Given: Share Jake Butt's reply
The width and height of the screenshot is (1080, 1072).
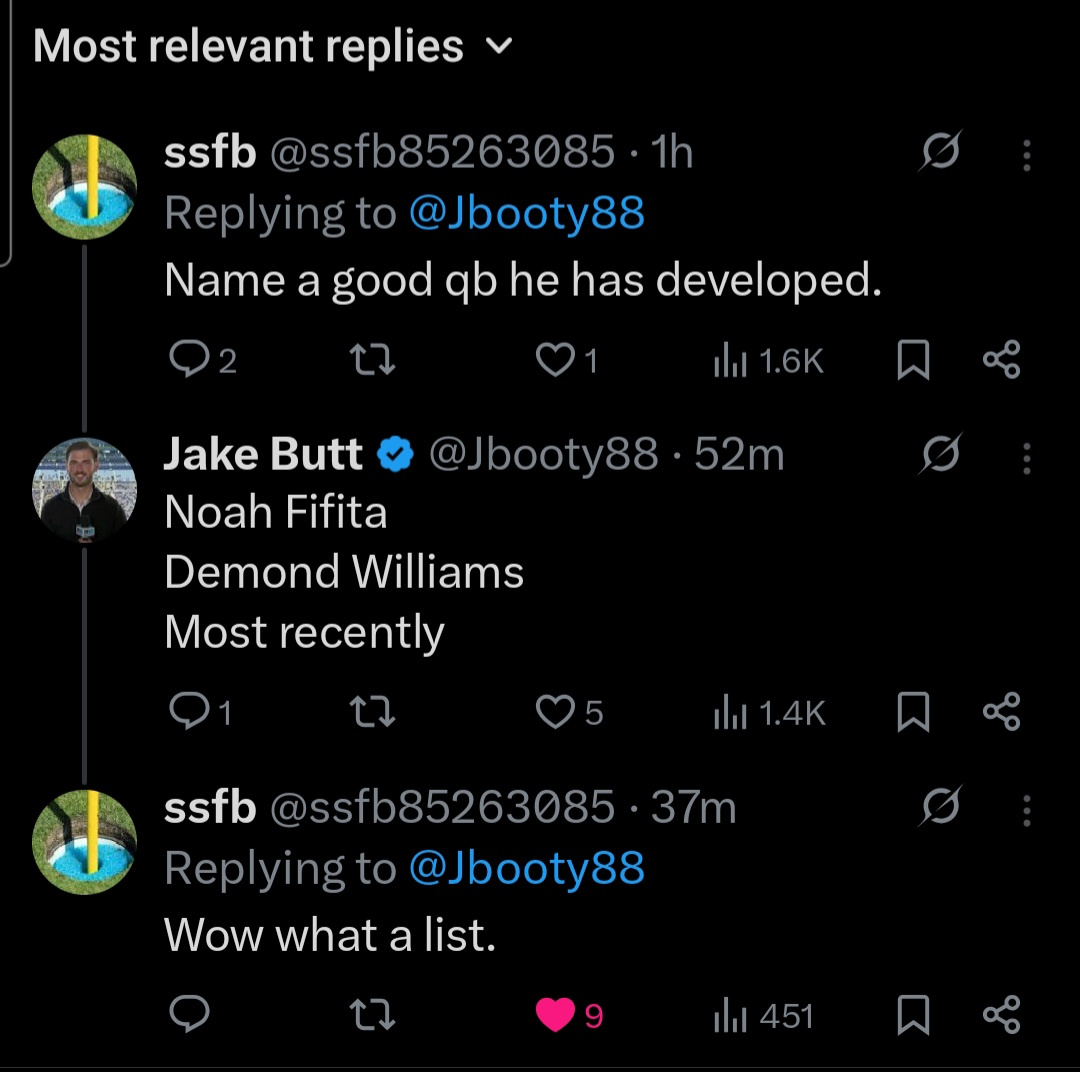Looking at the screenshot, I should pos(1001,712).
